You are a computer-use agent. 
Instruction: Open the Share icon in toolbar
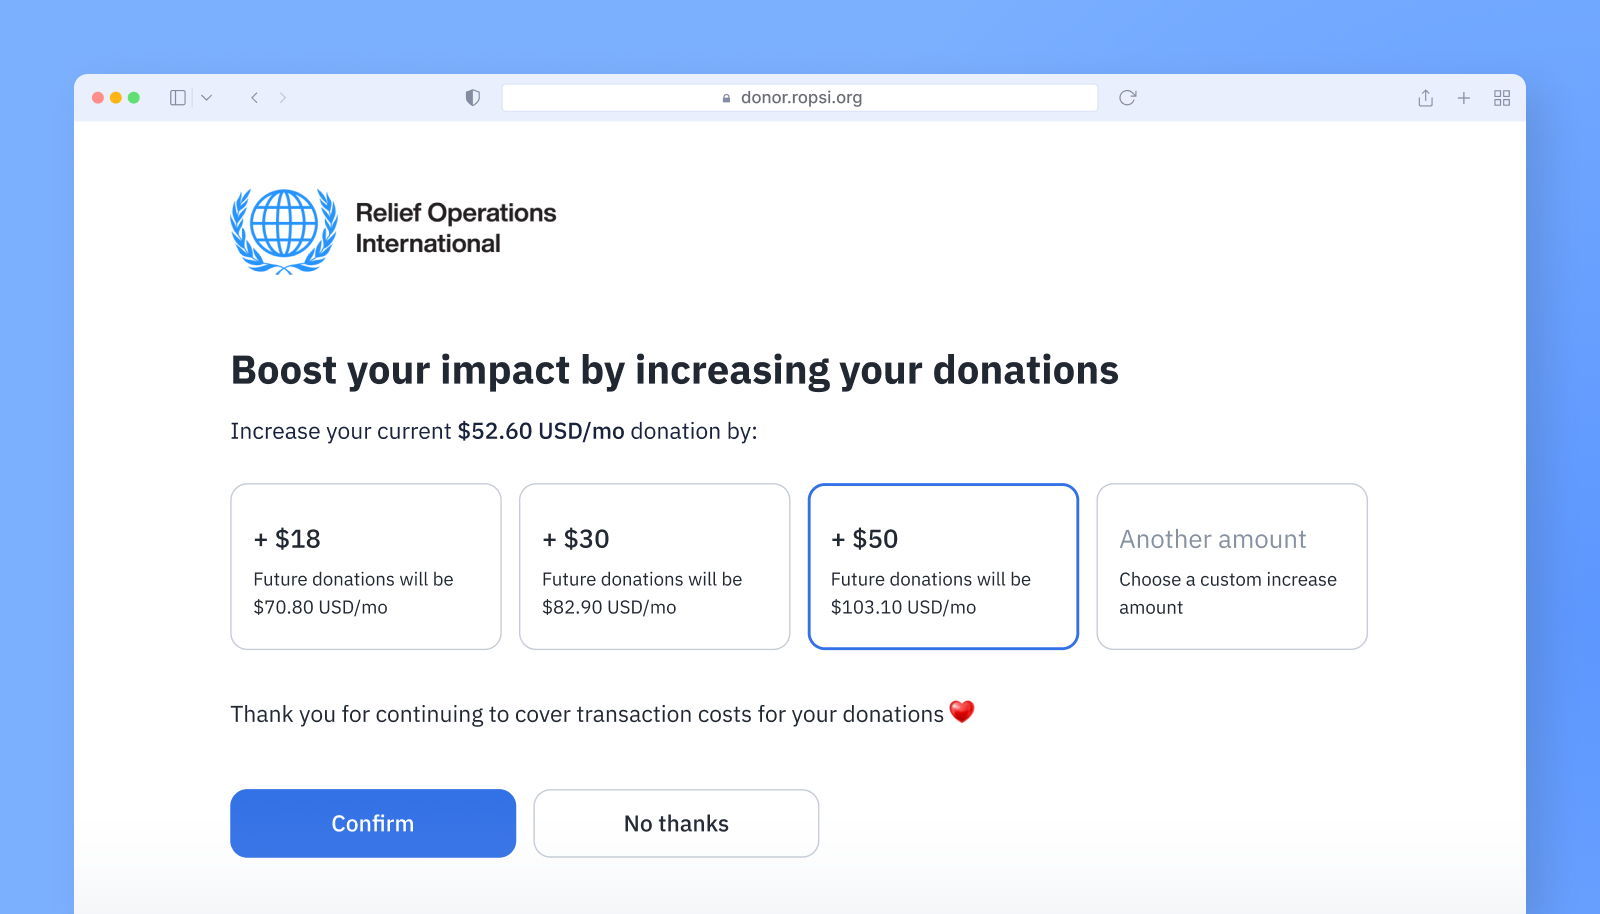(x=1426, y=98)
